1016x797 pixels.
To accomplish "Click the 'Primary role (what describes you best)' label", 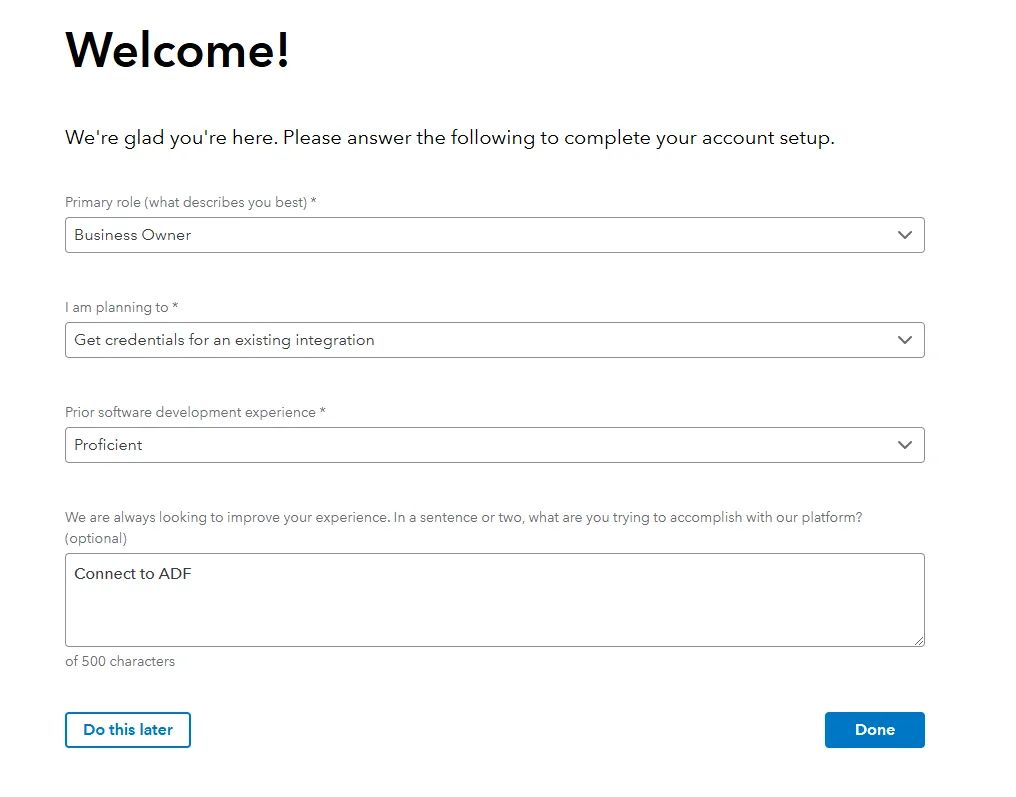I will [x=190, y=202].
